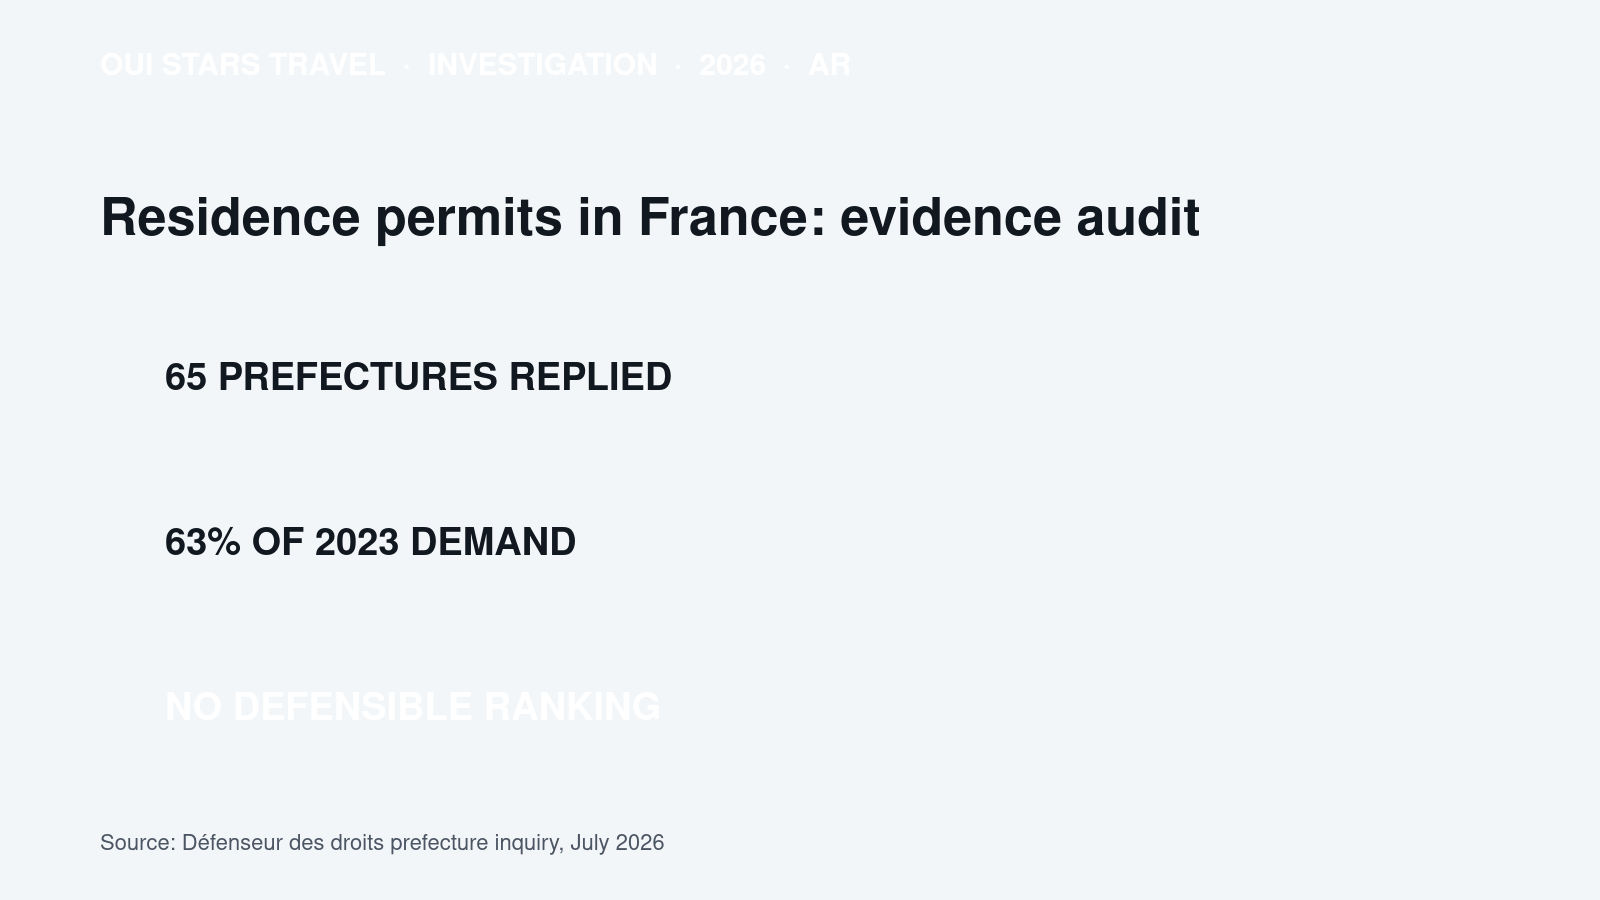
Task: Click France: in the slide title
Action: pos(732,217)
